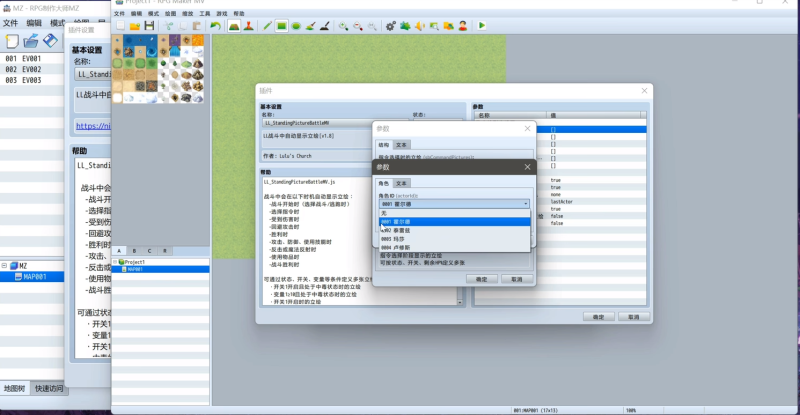Select MAP001 in the MZ map tree
Screen dimensions: 800x415
pos(35,277)
